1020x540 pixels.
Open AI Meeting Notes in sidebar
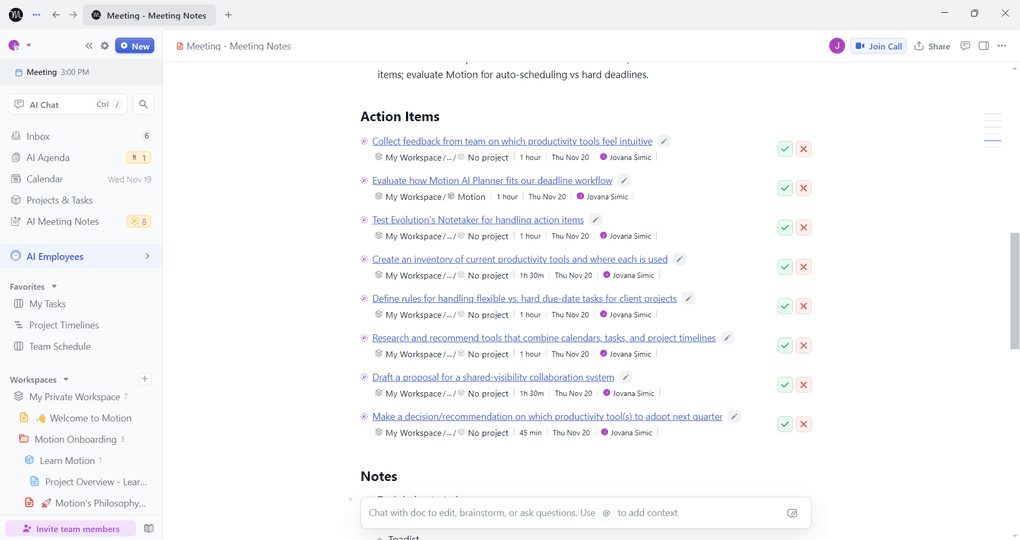pos(62,221)
